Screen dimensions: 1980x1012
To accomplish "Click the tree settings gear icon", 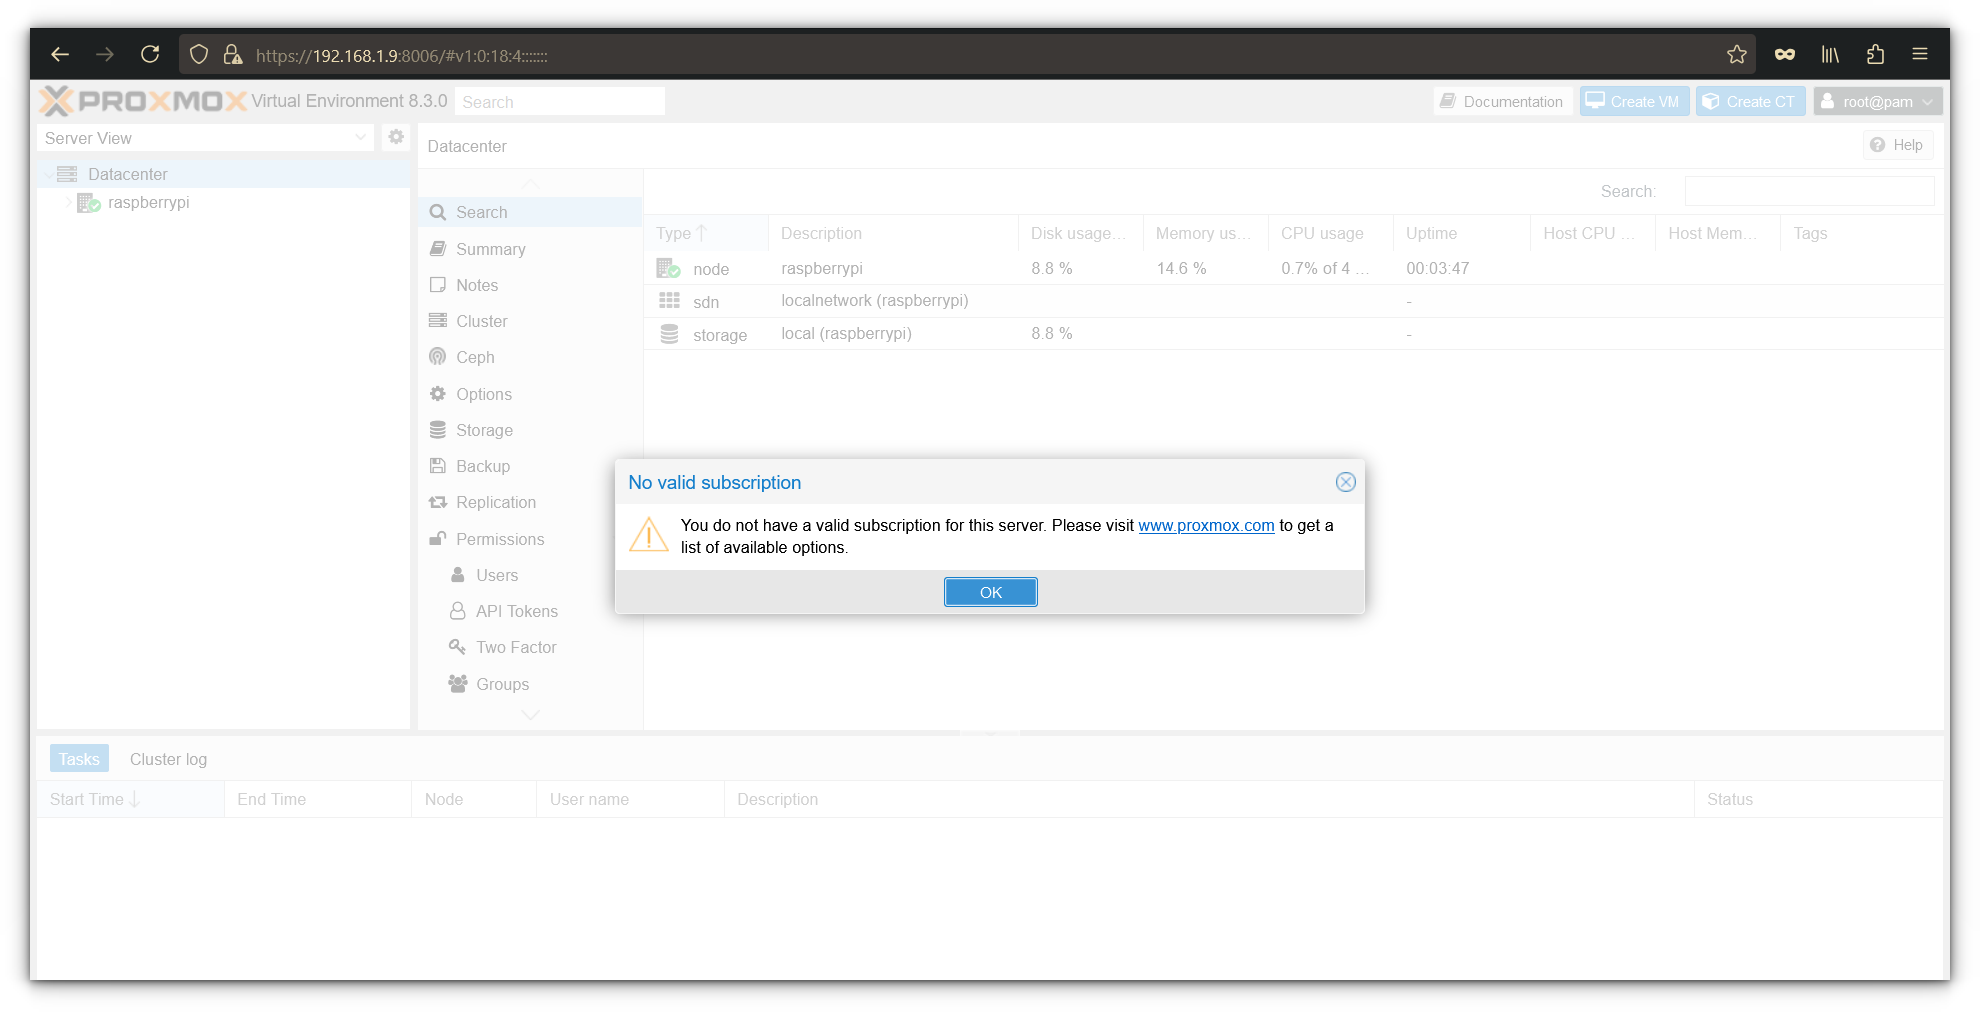I will coord(396,137).
